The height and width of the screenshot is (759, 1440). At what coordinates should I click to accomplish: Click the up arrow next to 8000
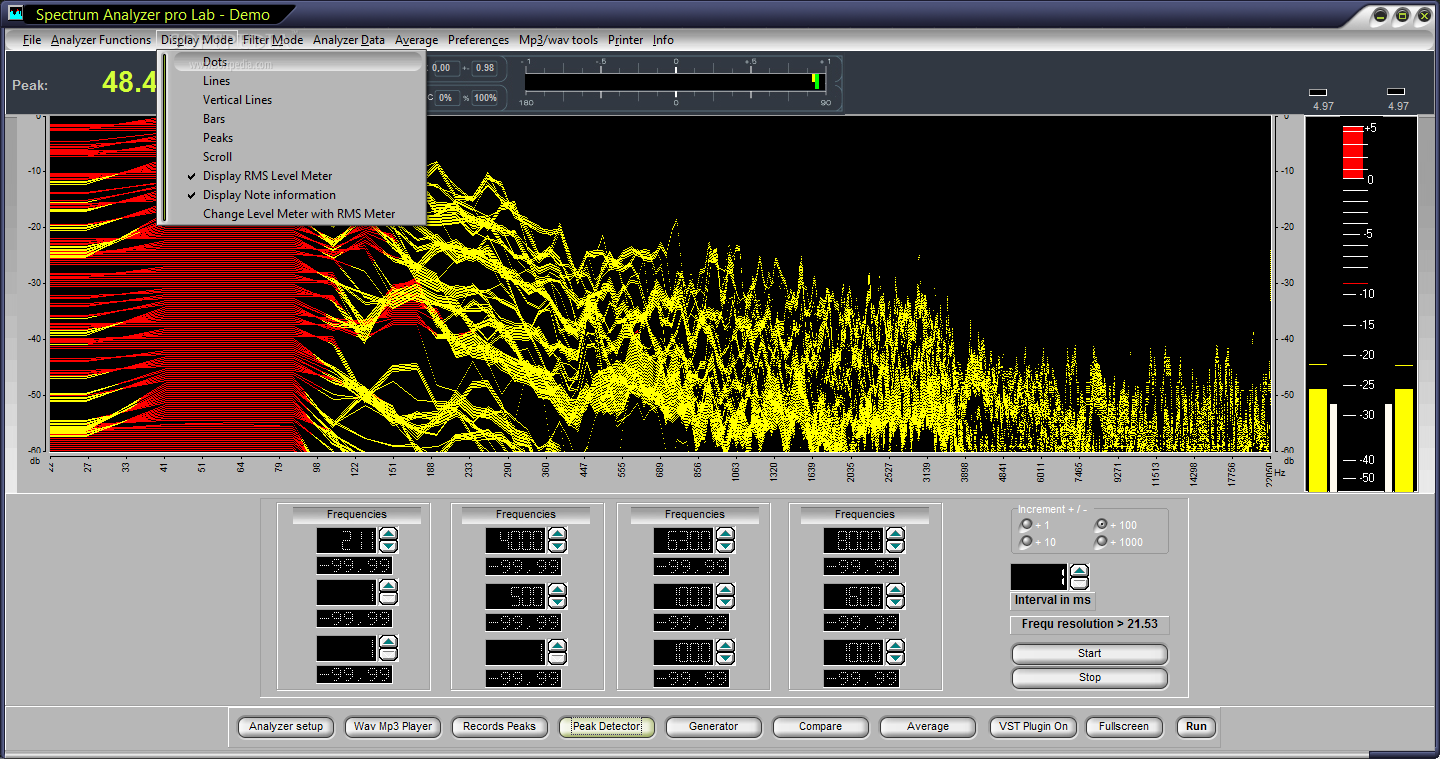point(895,534)
